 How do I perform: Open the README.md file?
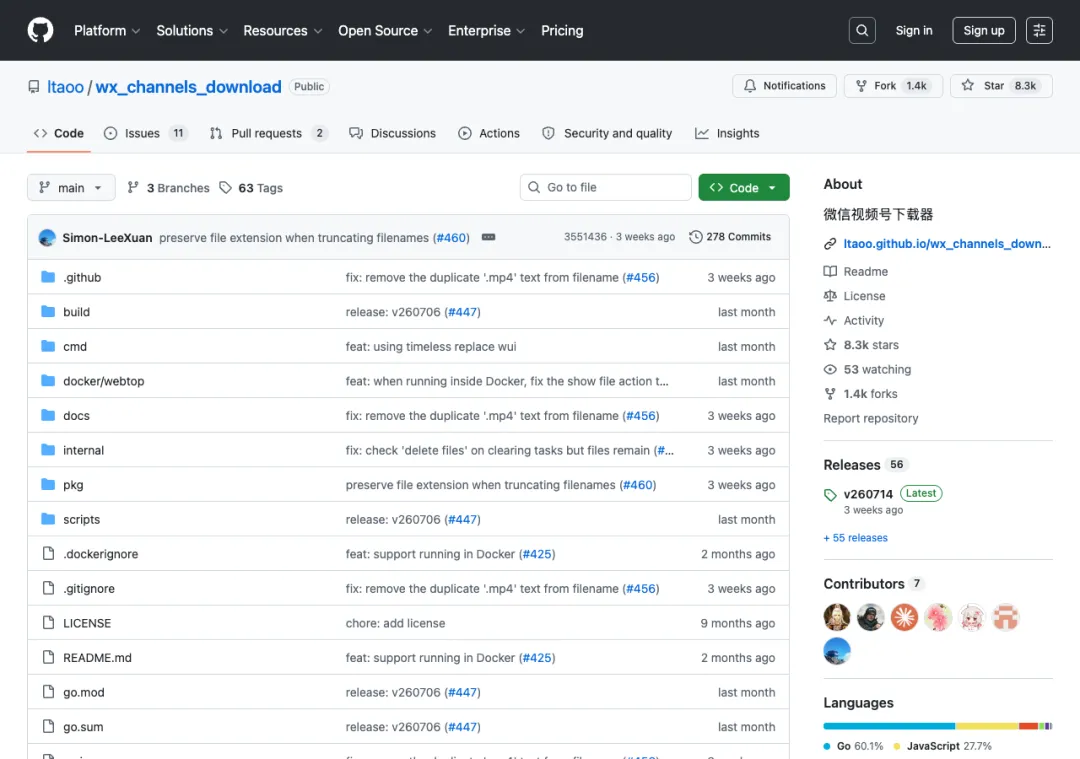coord(97,658)
